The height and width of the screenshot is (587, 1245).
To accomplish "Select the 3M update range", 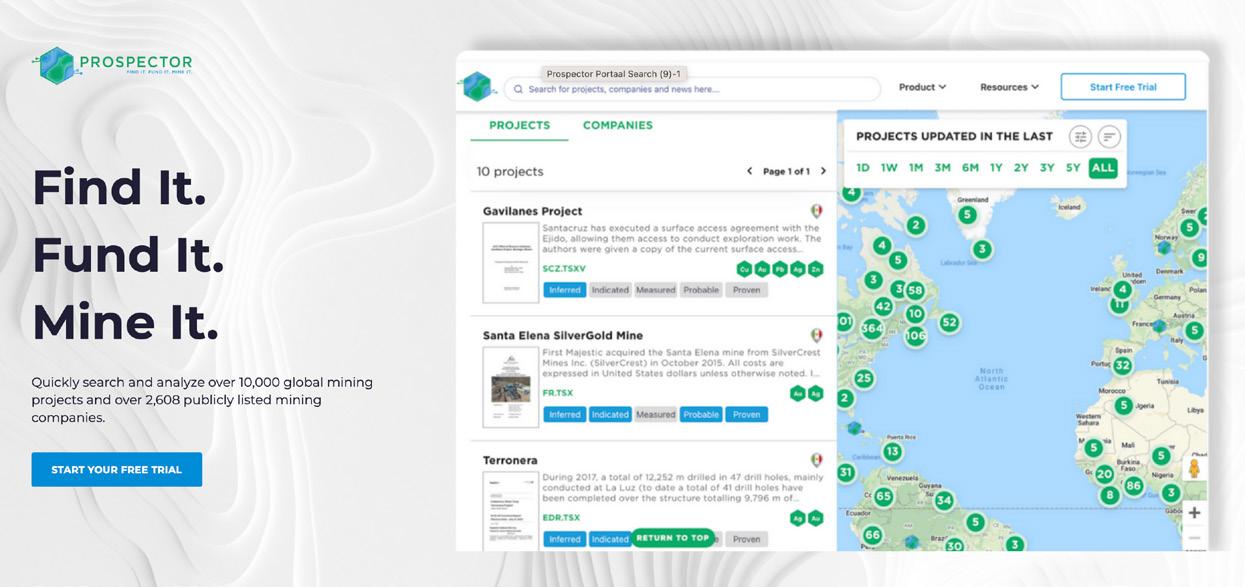I will (942, 168).
